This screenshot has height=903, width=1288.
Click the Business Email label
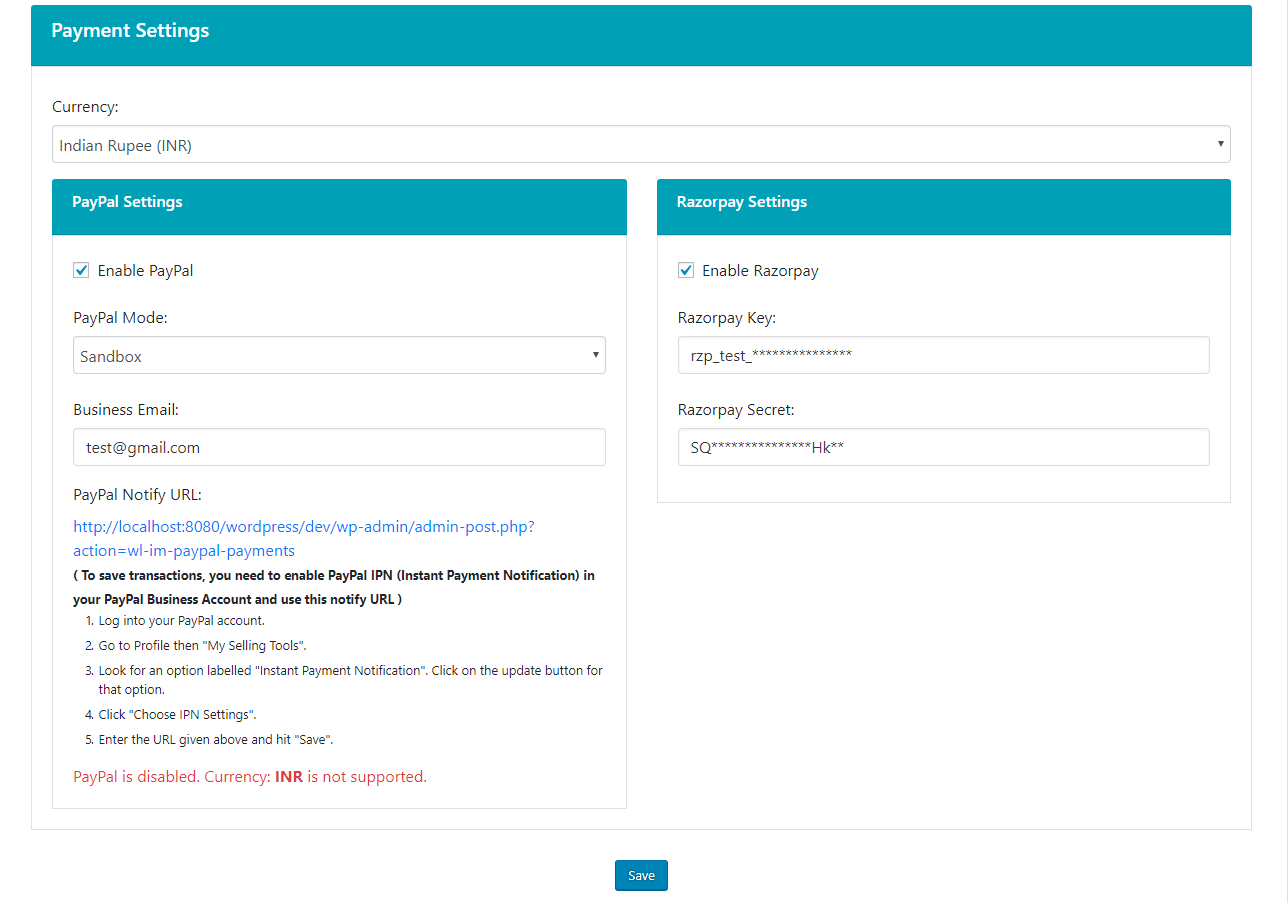pos(126,410)
